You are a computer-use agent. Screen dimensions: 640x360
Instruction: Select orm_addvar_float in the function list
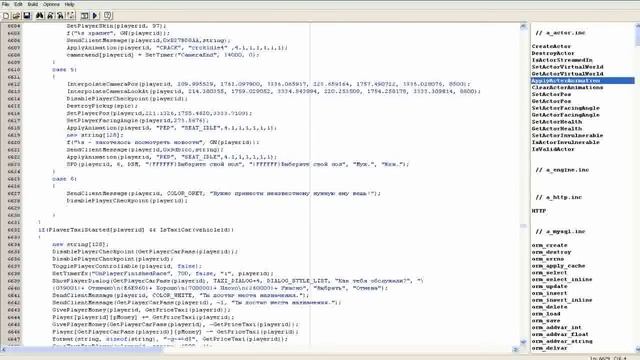click(x=560, y=334)
